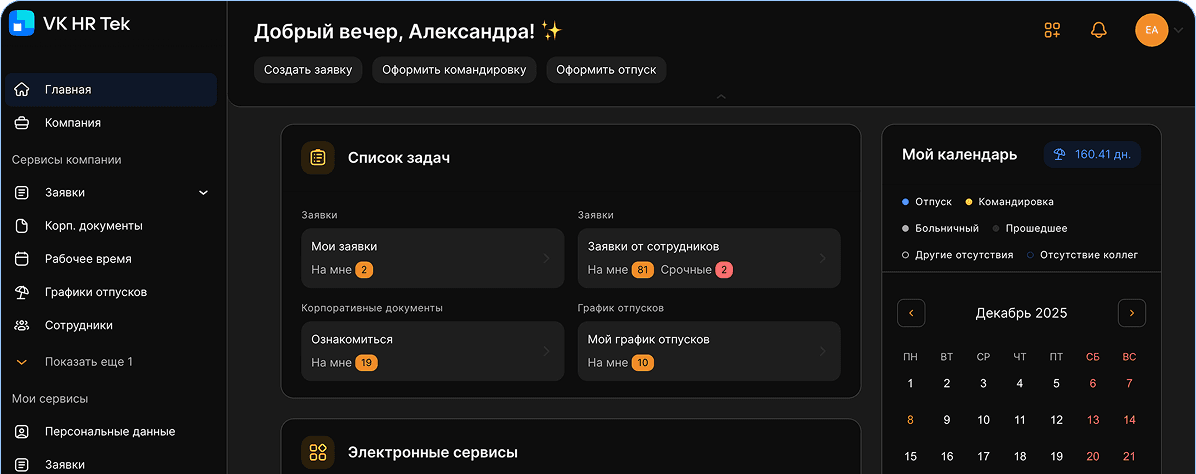Viewport: 1196px width, 474px height.
Task: Click the person card icon beside Персональные данные
Action: pyautogui.click(x=22, y=431)
